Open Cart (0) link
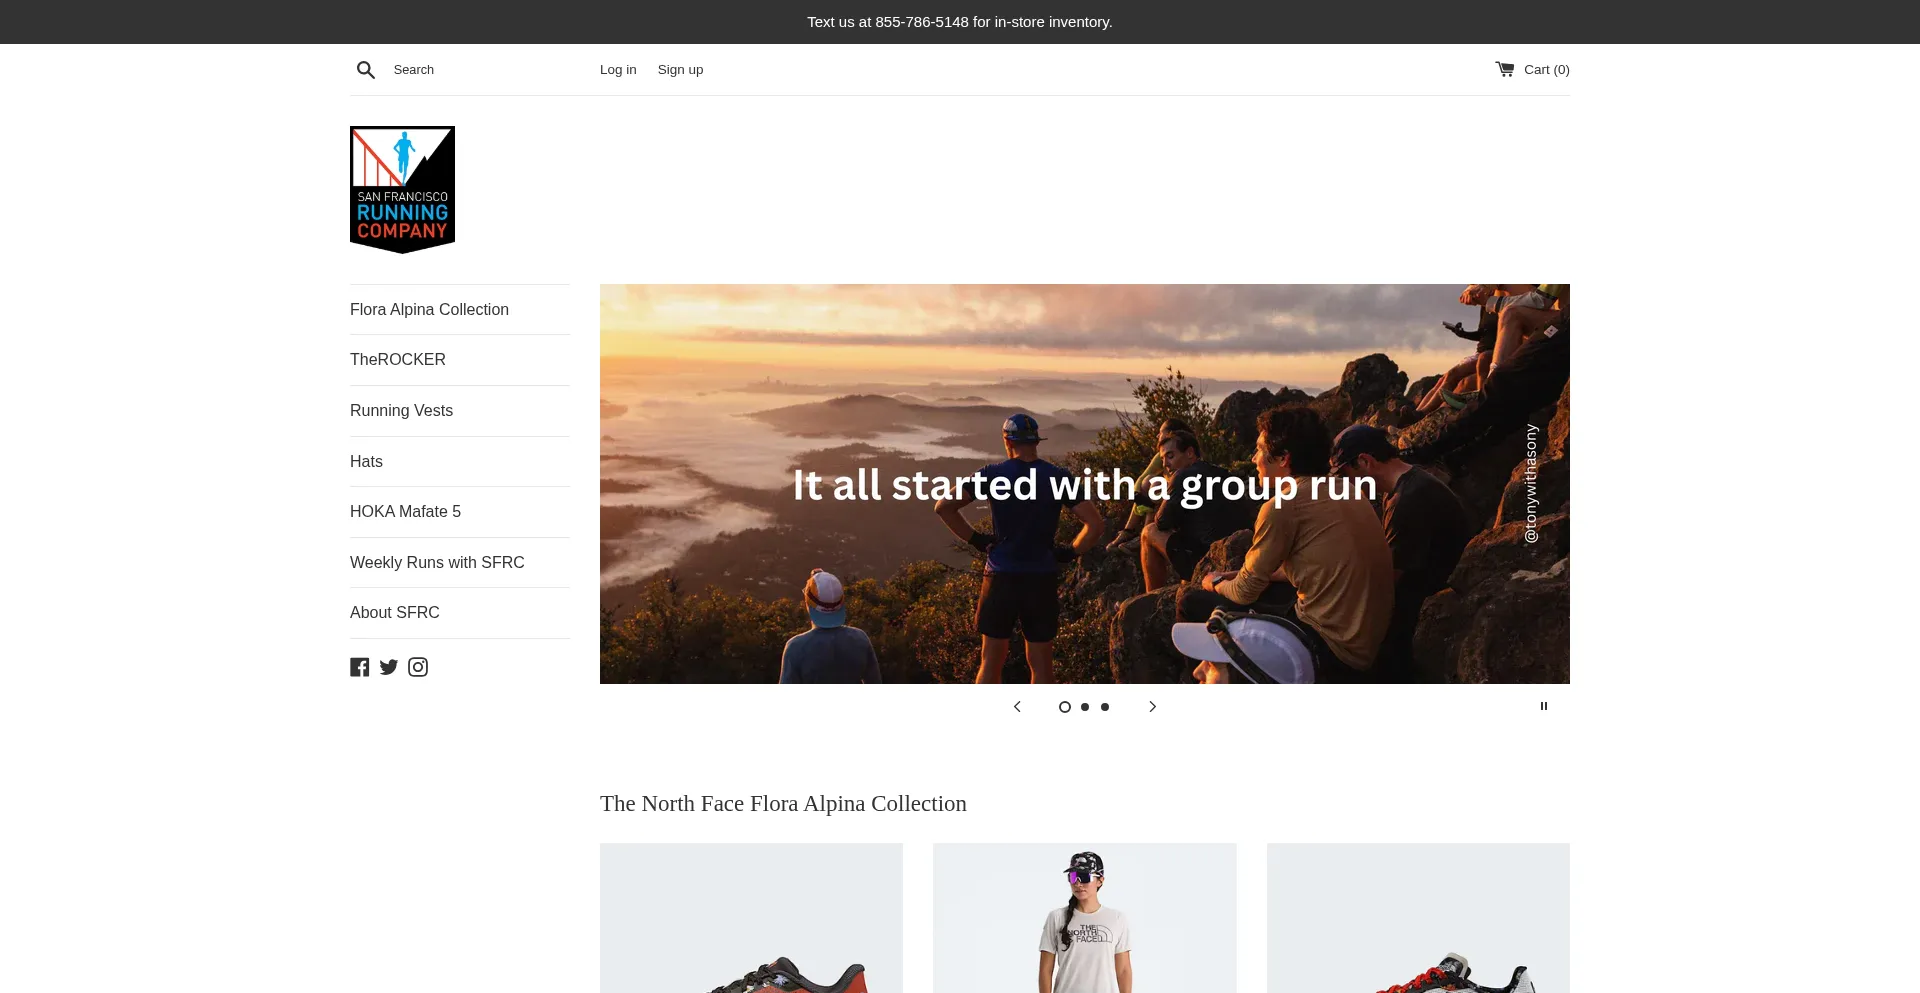 click(1546, 70)
